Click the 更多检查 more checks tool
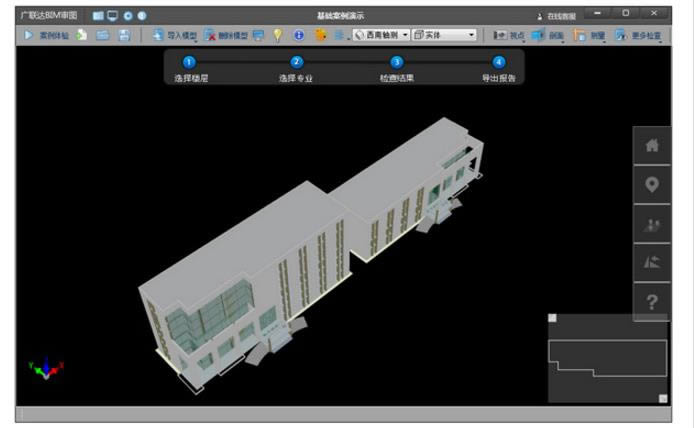Viewport: 694px width, 428px height. pos(638,35)
